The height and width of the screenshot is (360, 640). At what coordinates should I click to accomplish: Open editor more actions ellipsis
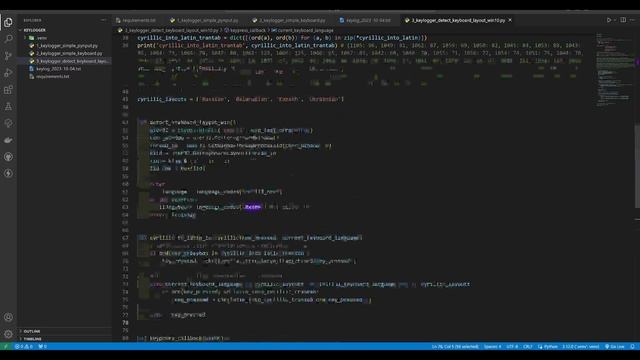click(633, 20)
